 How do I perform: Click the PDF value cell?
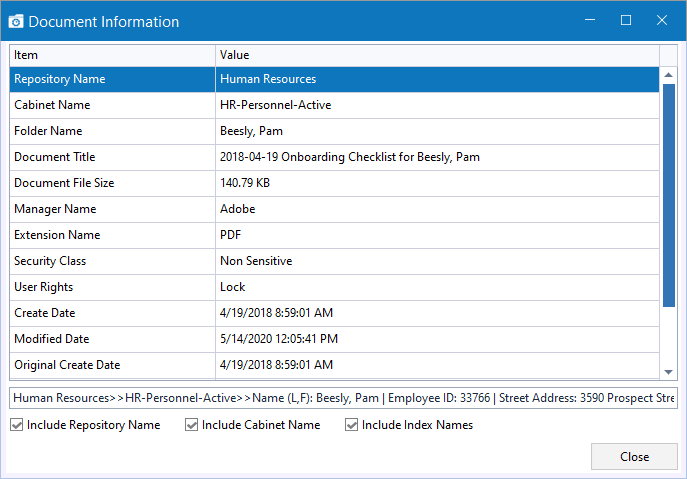pyautogui.click(x=437, y=235)
